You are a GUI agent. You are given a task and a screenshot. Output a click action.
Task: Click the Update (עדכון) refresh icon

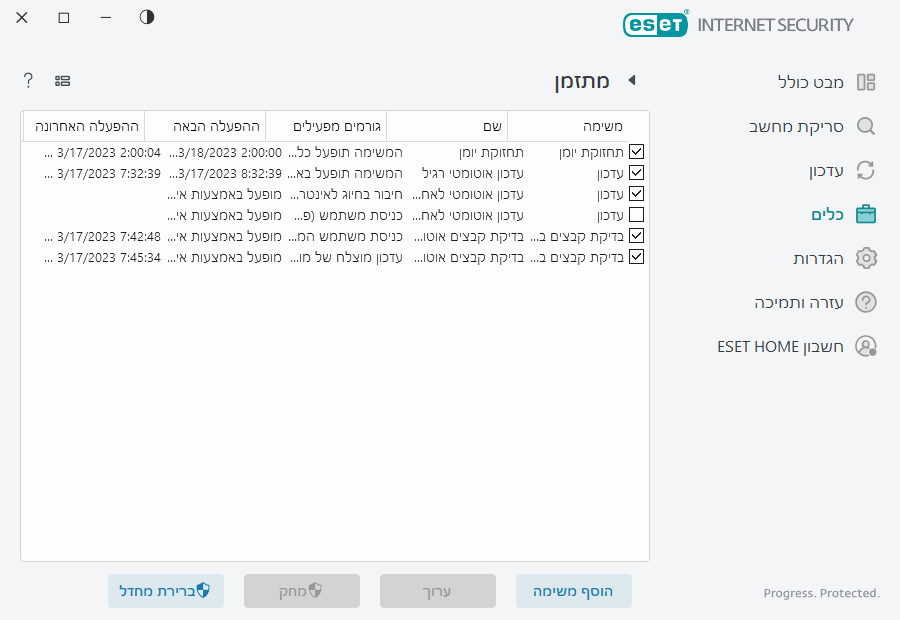click(x=866, y=170)
